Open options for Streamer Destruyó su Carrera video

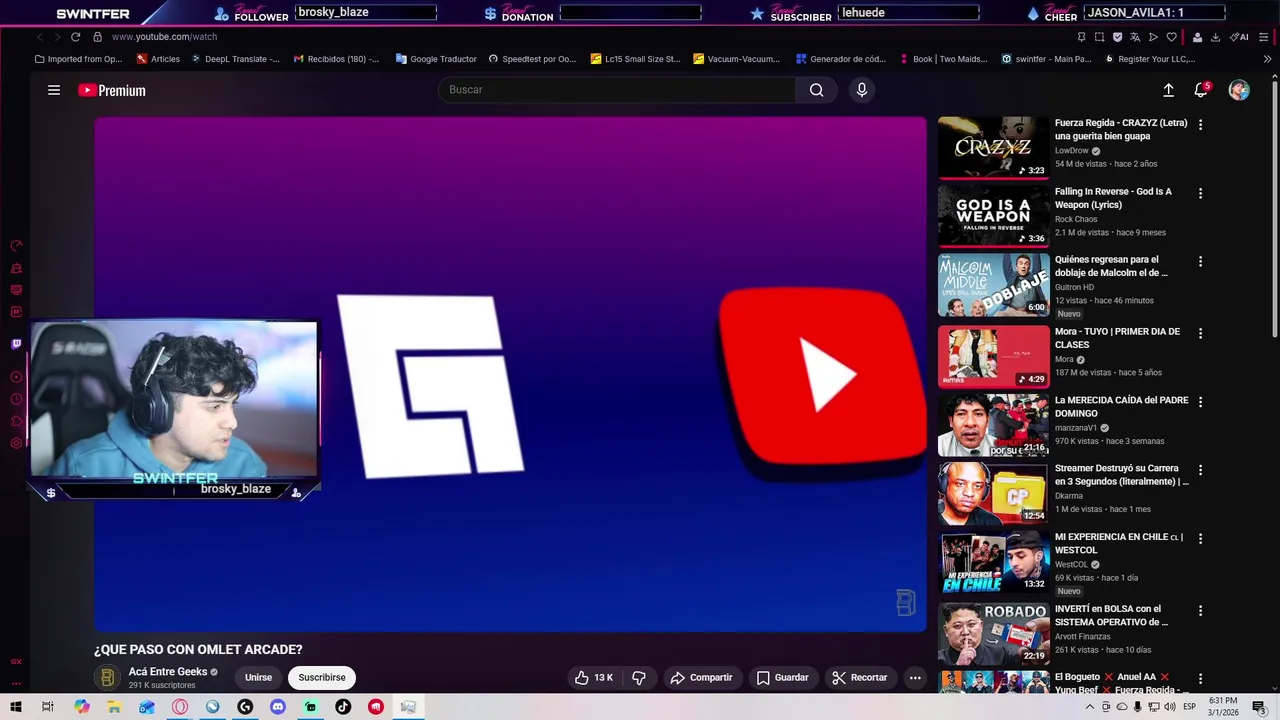coord(1200,470)
